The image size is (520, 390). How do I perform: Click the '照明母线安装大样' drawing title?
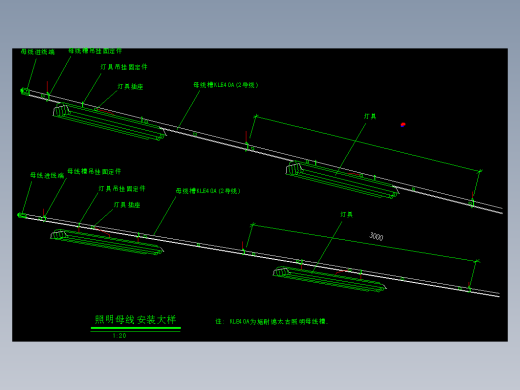coord(135,320)
